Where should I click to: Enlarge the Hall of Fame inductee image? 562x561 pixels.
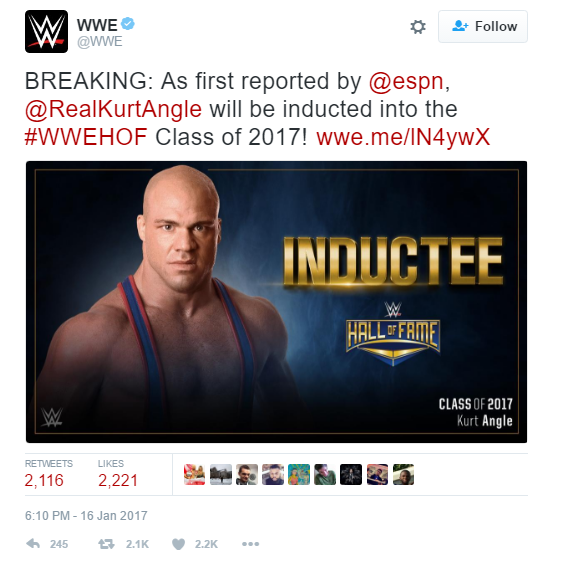[276, 302]
